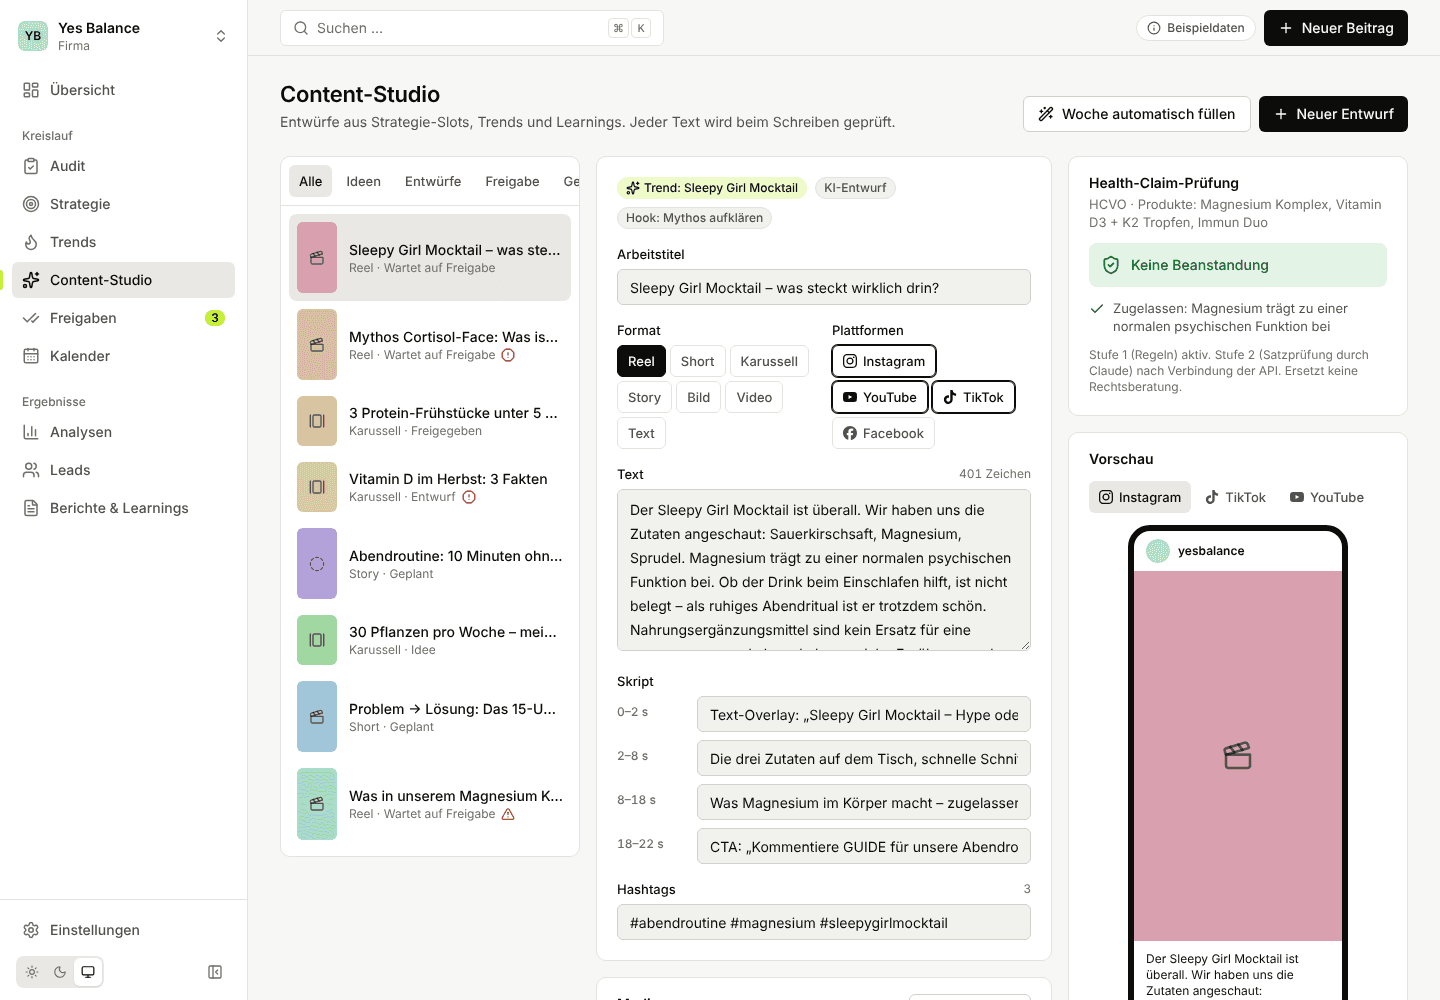Click Woche automatisch füllen
Screen dimensions: 1440x1000
(x=1137, y=114)
